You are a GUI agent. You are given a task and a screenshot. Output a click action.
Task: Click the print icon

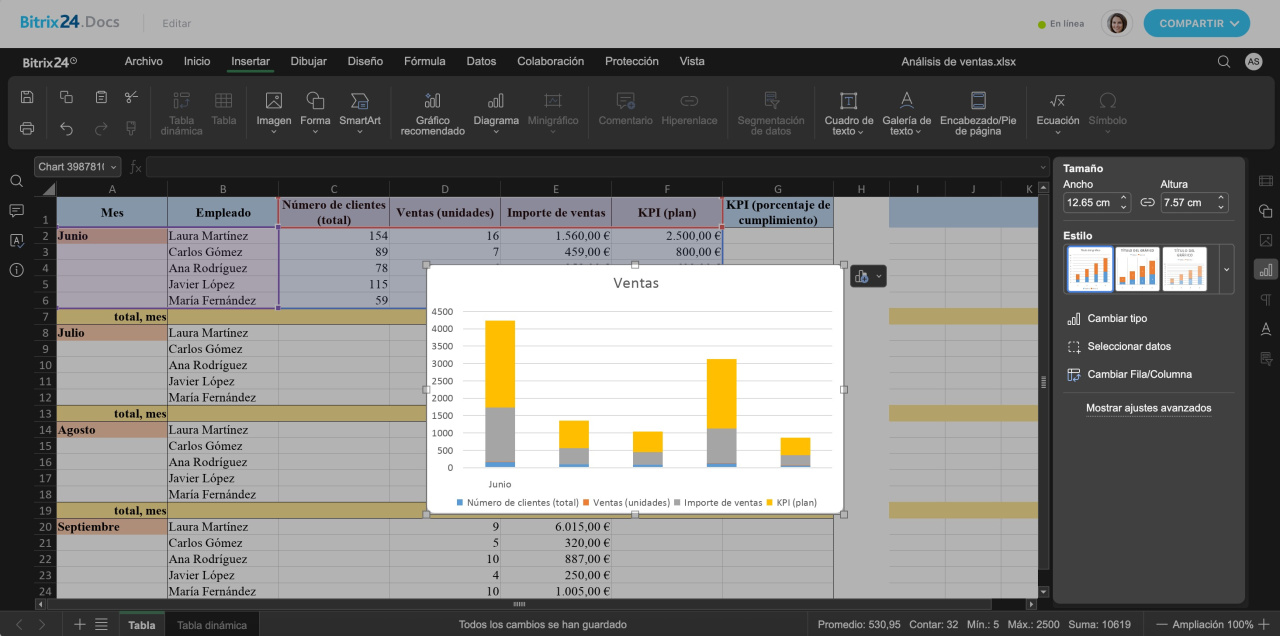click(27, 128)
